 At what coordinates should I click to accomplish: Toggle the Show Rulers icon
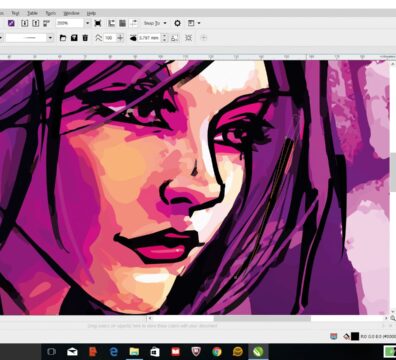111,23
